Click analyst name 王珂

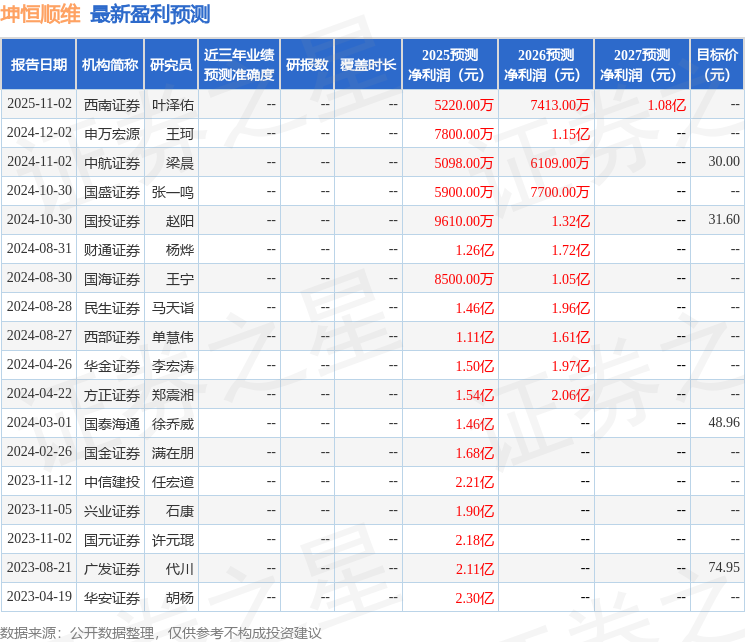point(180,134)
